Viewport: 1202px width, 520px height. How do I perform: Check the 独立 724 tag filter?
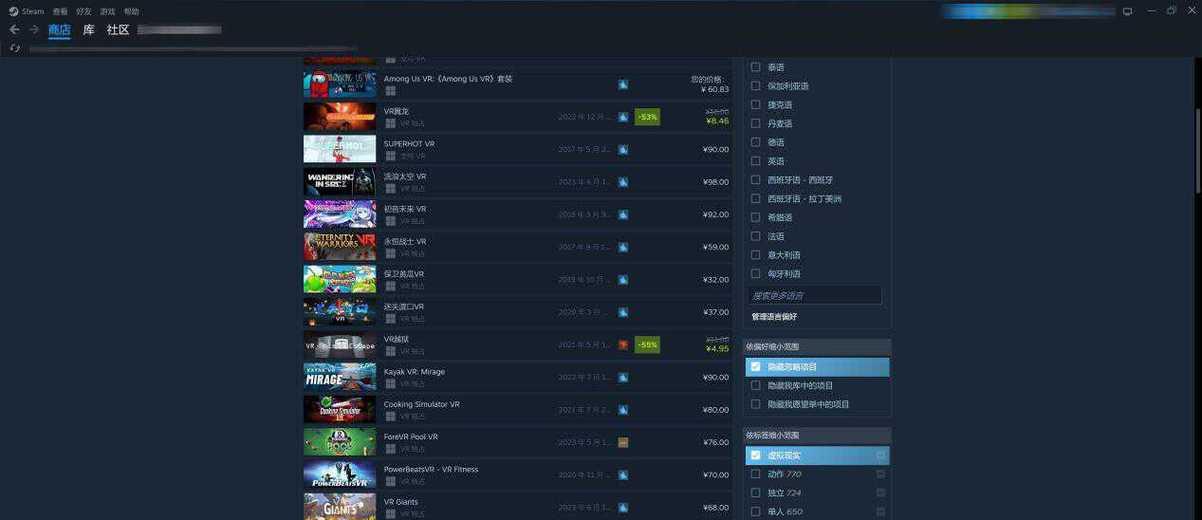(756, 493)
